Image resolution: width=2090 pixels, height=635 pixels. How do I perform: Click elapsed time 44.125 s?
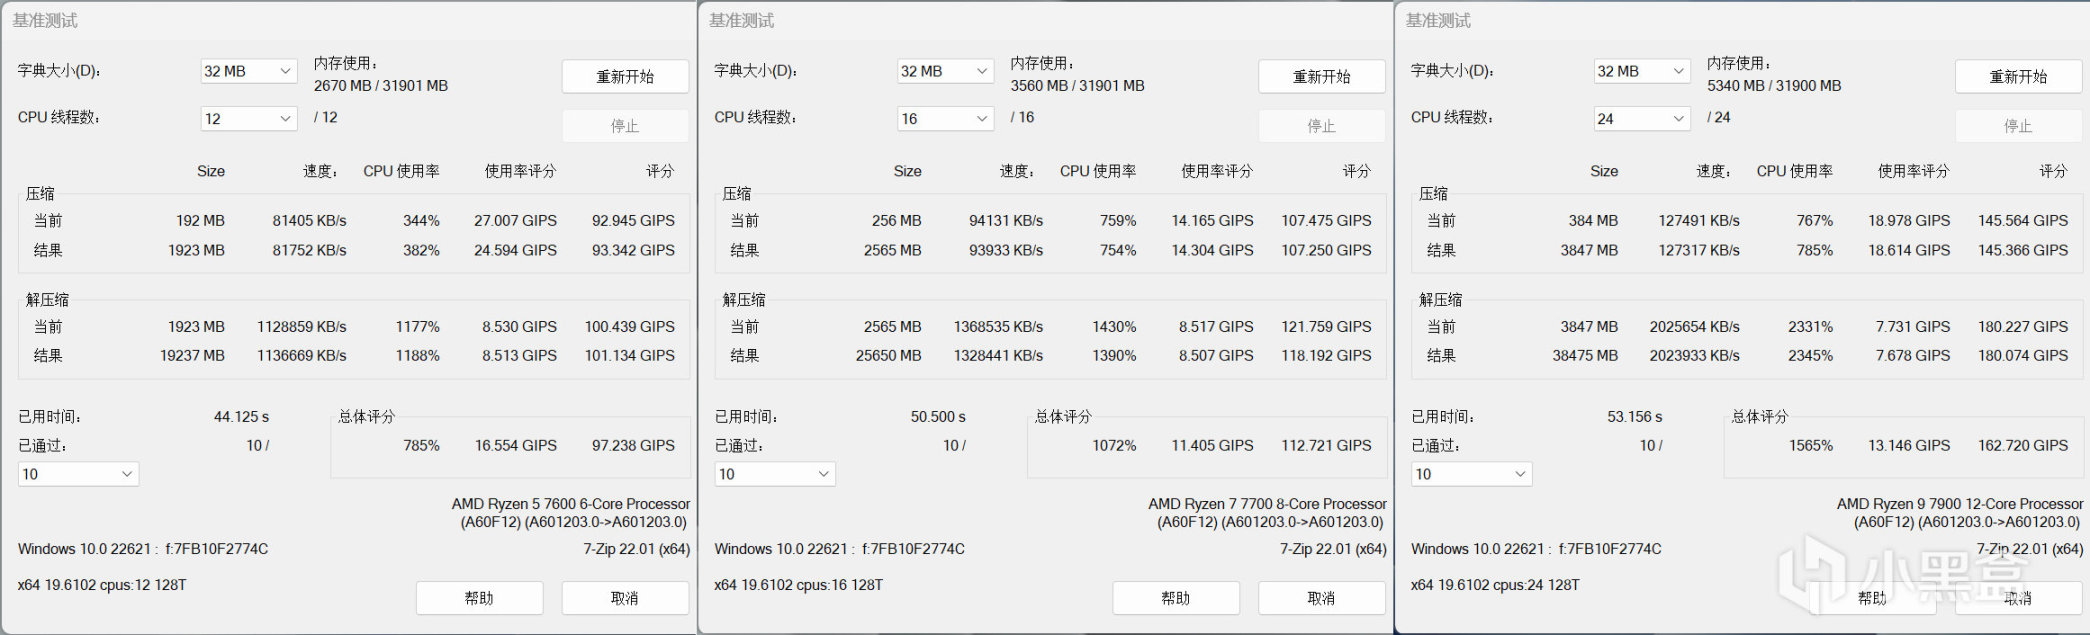(x=241, y=416)
